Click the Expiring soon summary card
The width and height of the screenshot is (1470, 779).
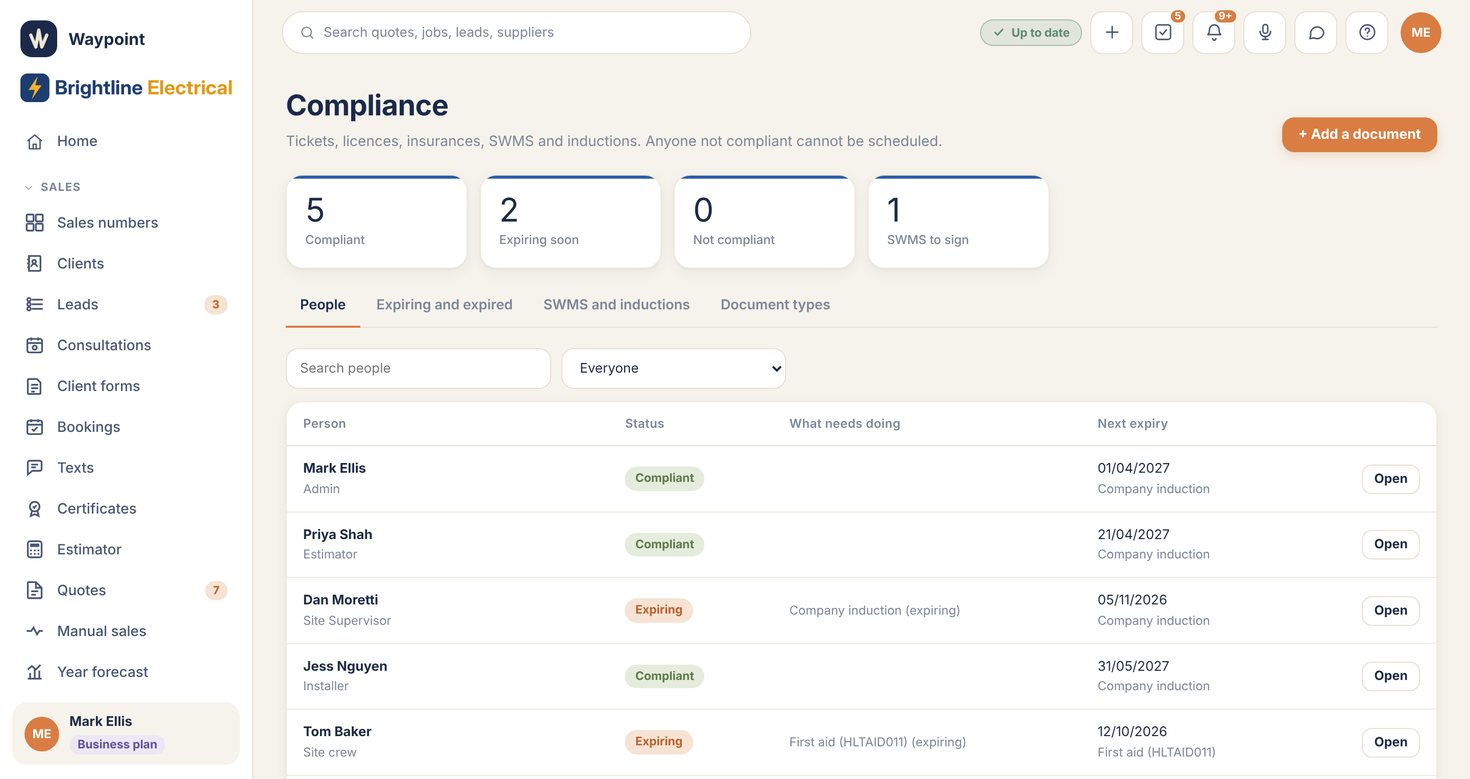tap(571, 222)
